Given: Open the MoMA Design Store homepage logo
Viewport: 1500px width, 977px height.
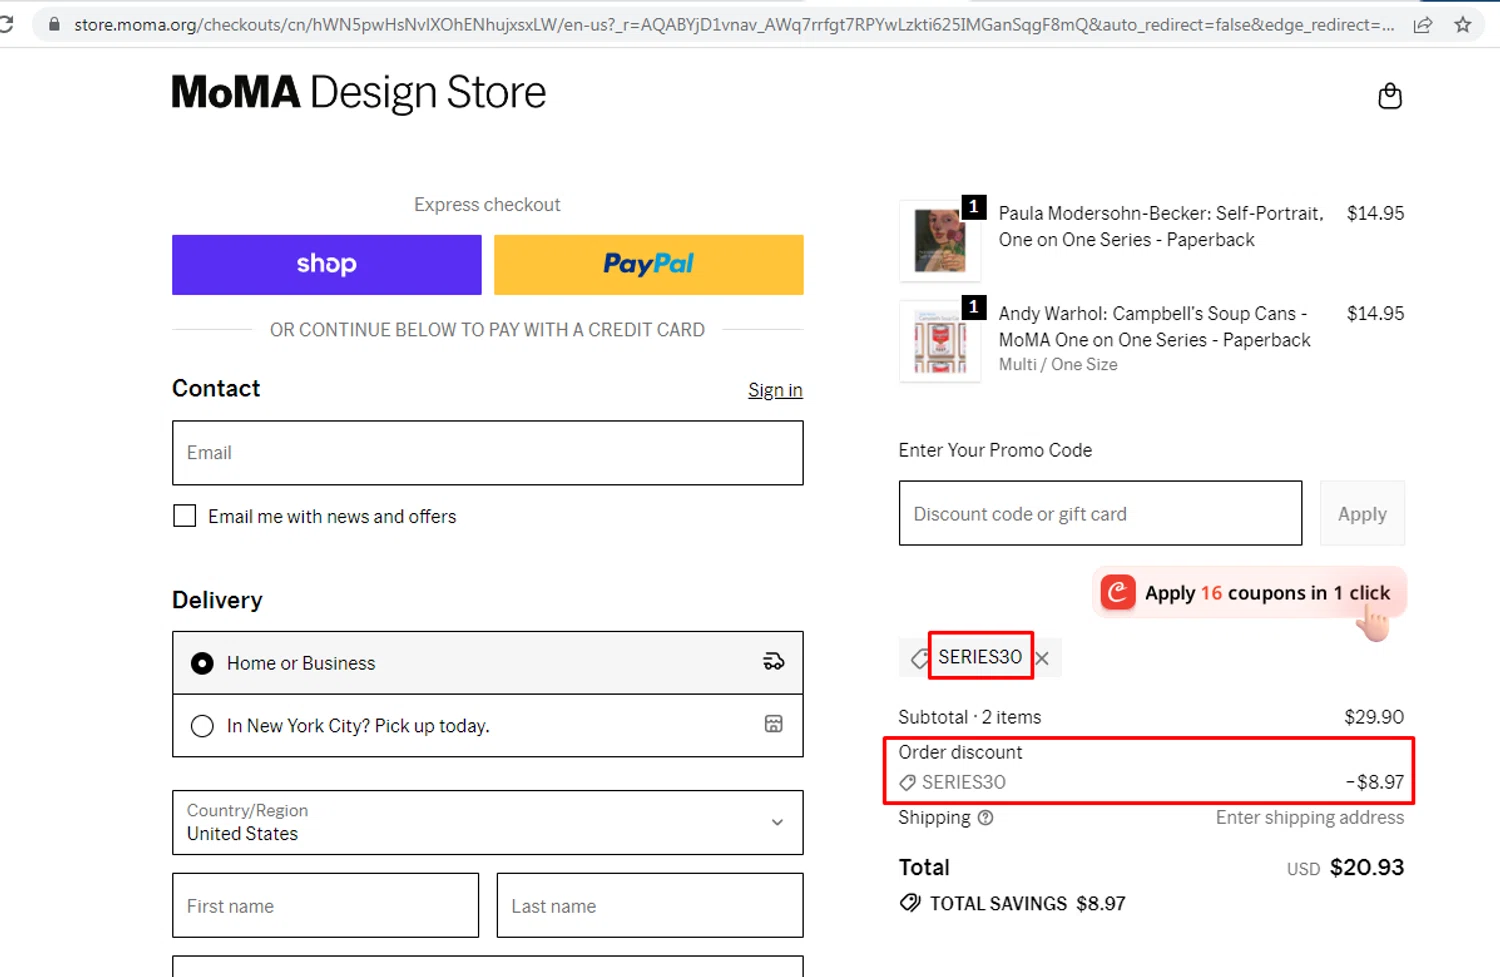Looking at the screenshot, I should (358, 92).
